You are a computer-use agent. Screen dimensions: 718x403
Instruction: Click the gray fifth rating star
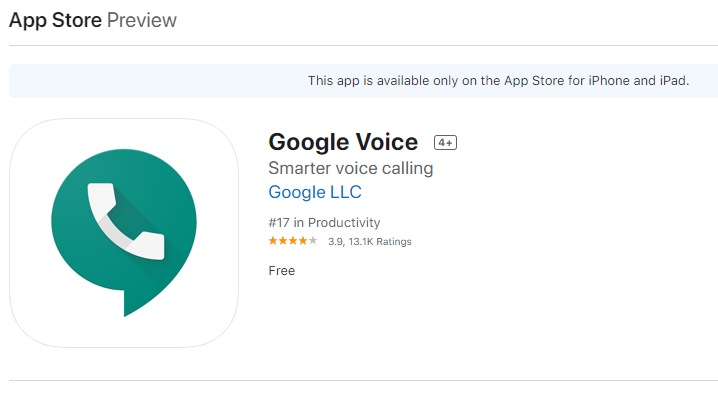click(x=313, y=241)
